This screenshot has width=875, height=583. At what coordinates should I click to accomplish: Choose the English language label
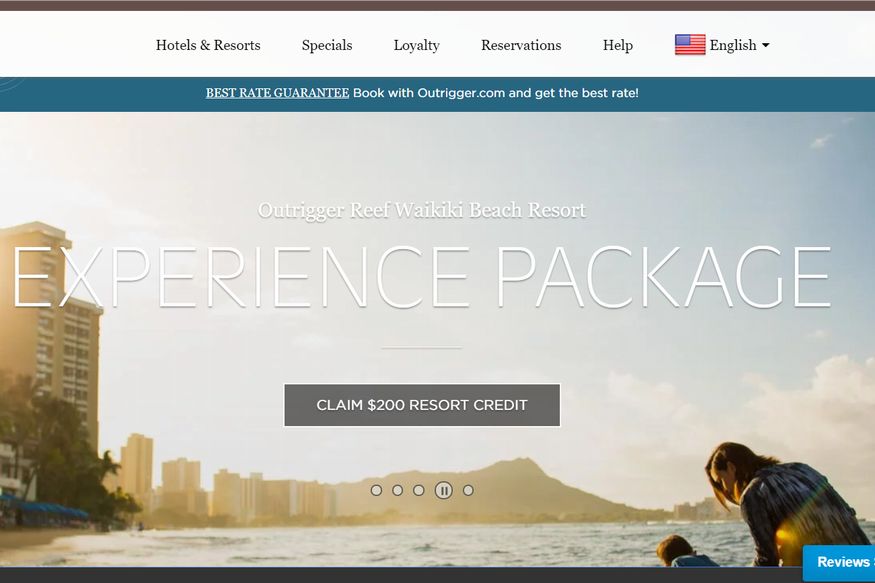click(733, 45)
